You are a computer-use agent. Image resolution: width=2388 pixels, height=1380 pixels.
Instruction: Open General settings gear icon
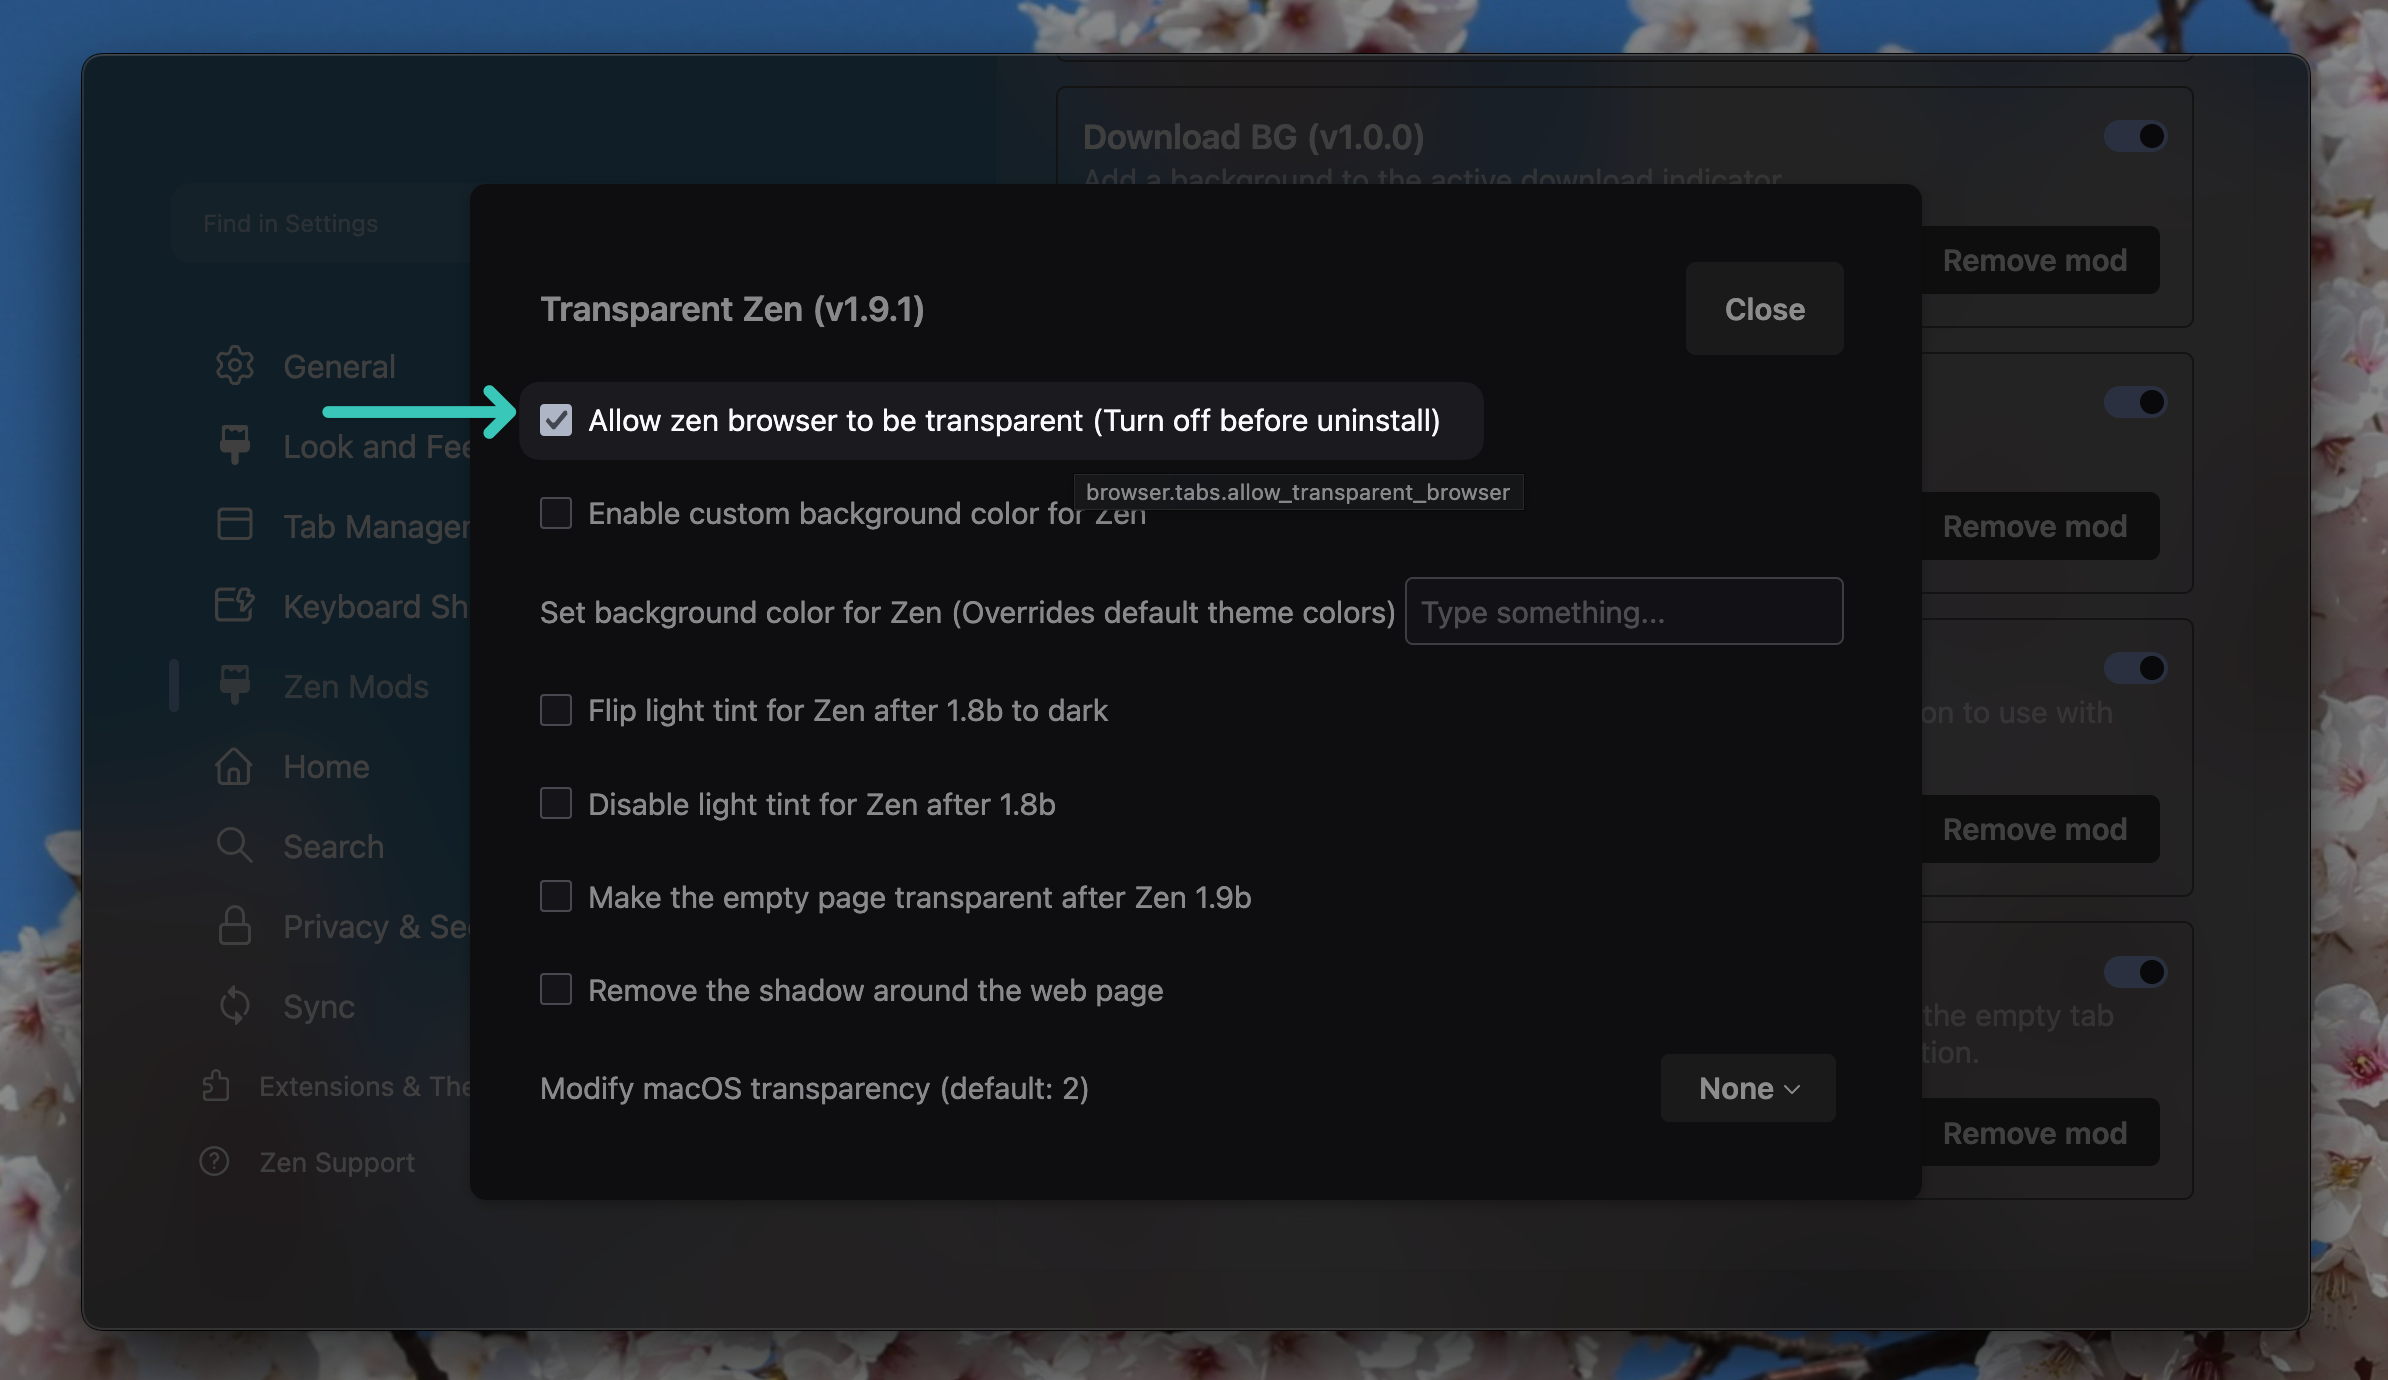tap(235, 366)
